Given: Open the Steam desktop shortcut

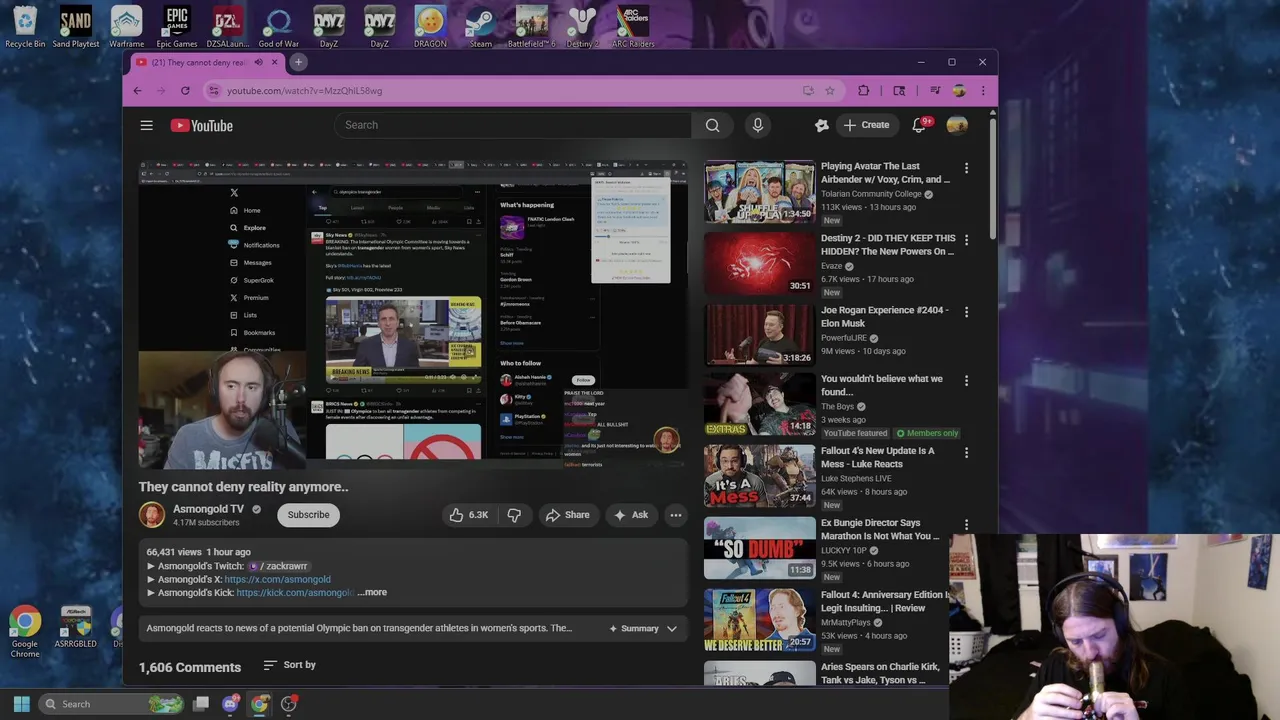Looking at the screenshot, I should pos(480,27).
